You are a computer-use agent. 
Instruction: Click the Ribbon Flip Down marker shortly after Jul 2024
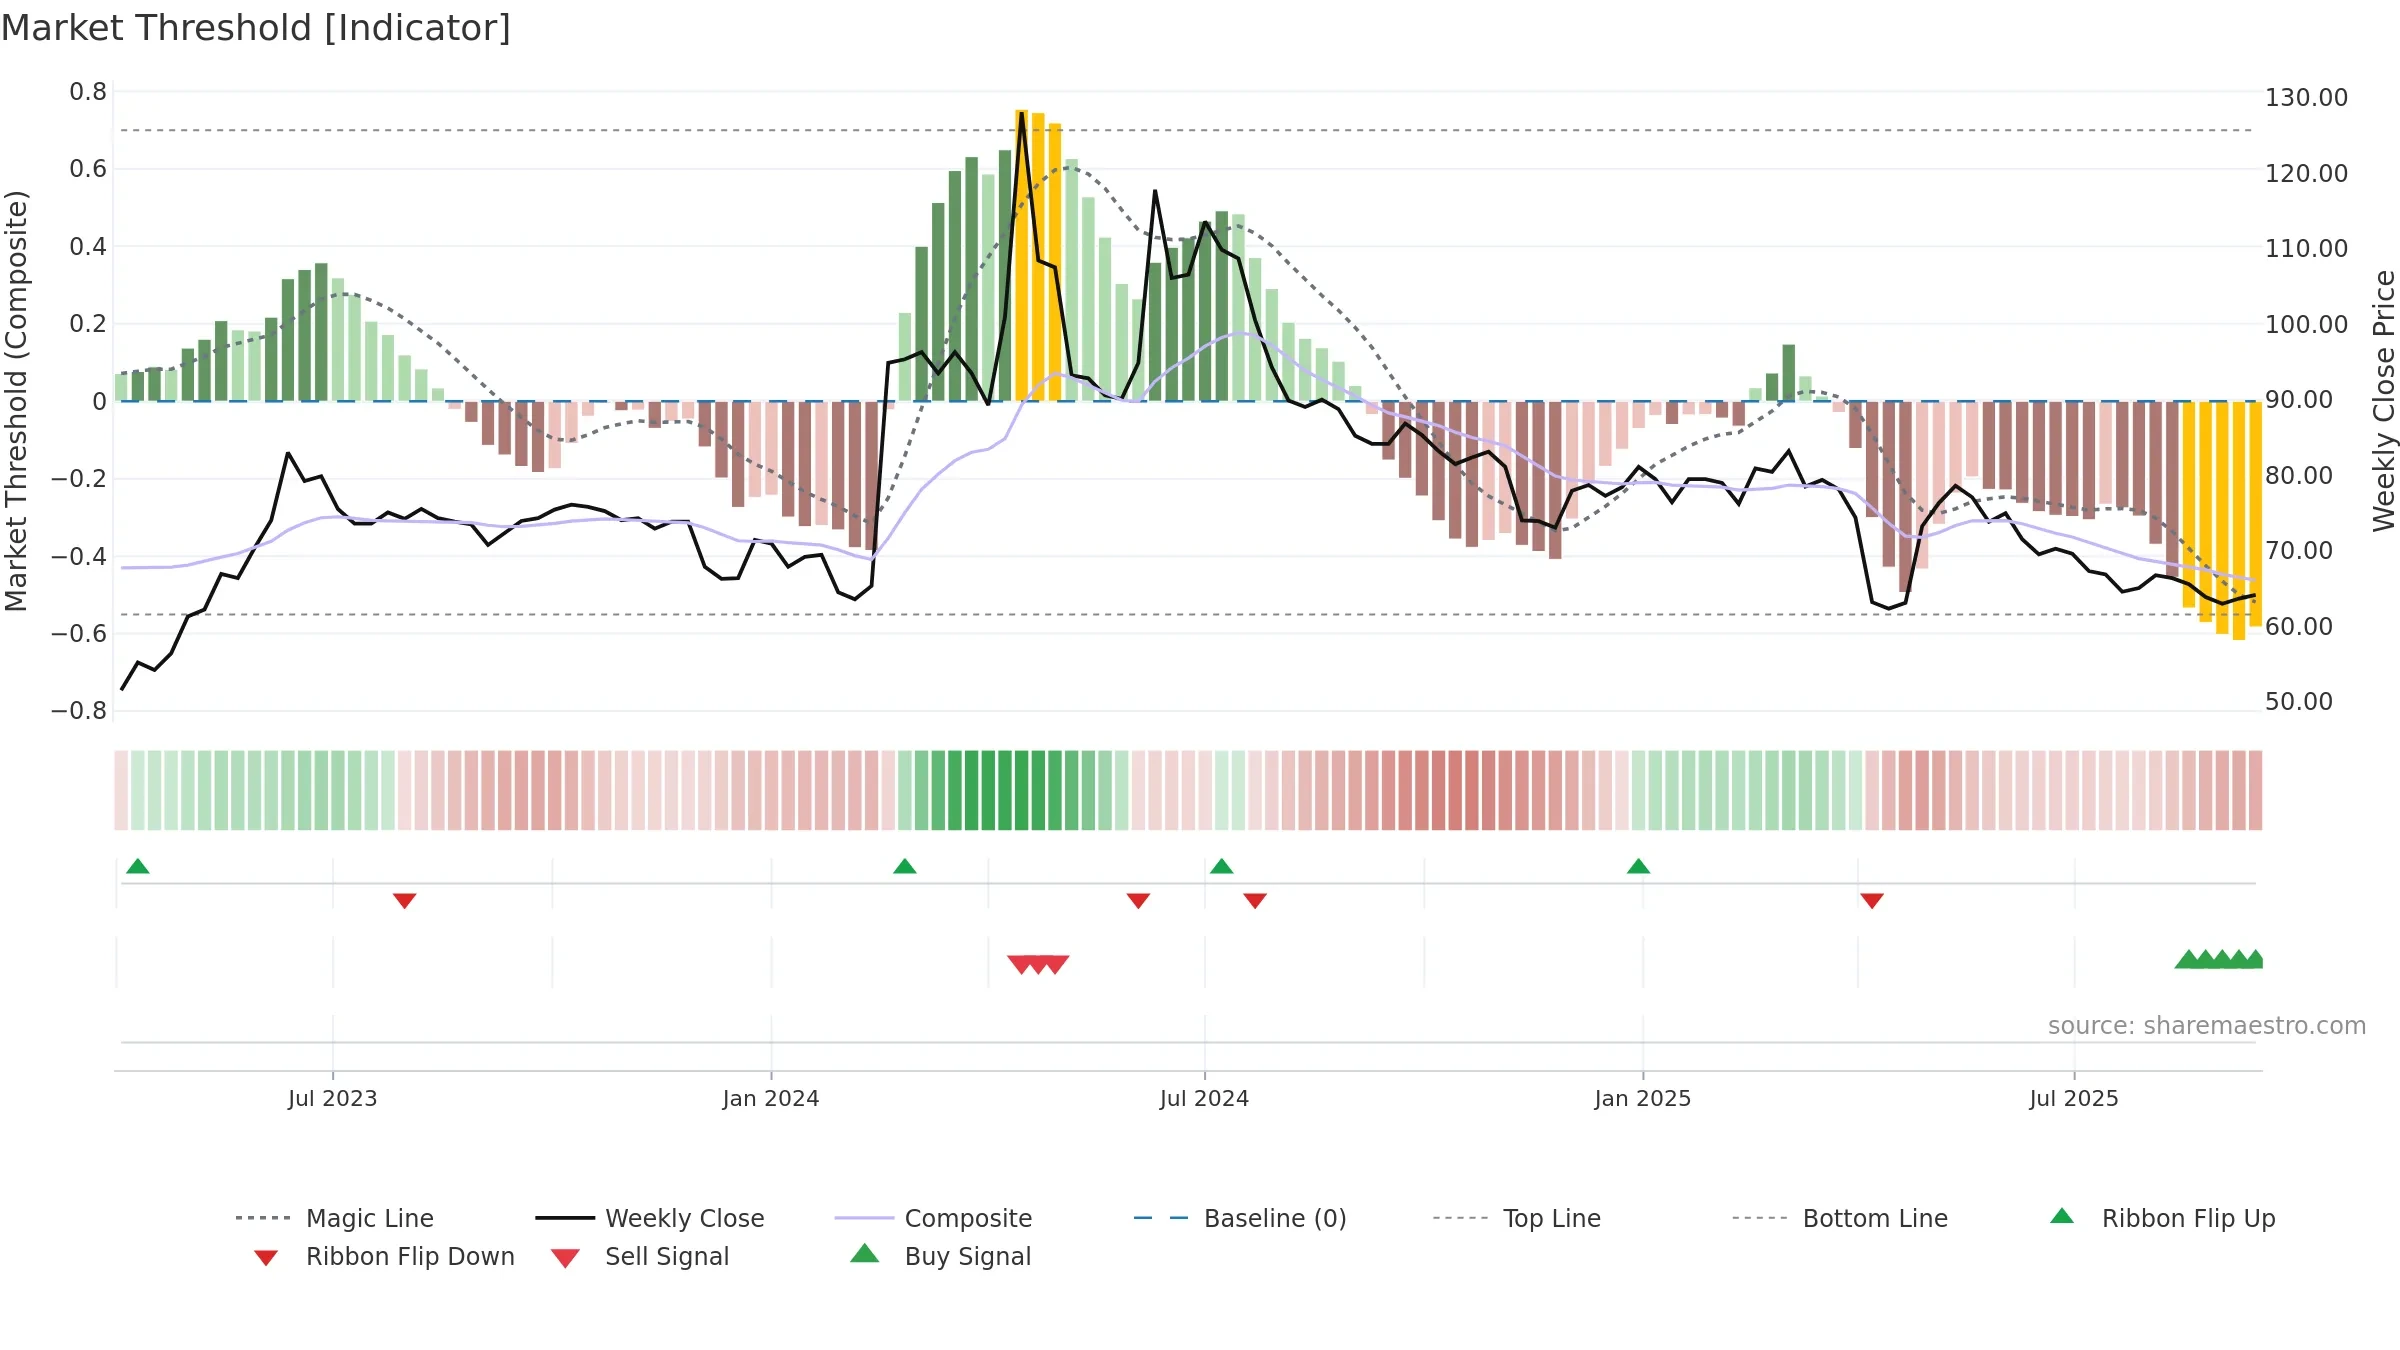(x=1255, y=901)
